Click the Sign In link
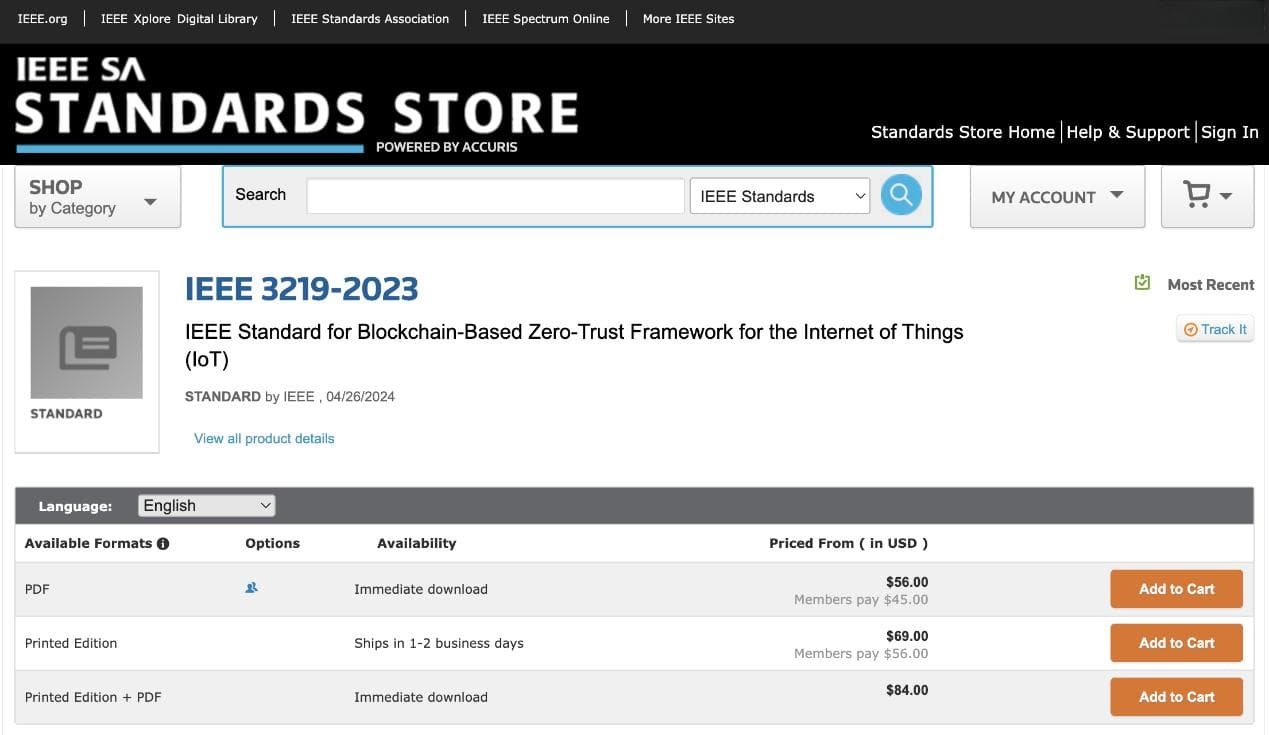The height and width of the screenshot is (735, 1269). click(1230, 132)
